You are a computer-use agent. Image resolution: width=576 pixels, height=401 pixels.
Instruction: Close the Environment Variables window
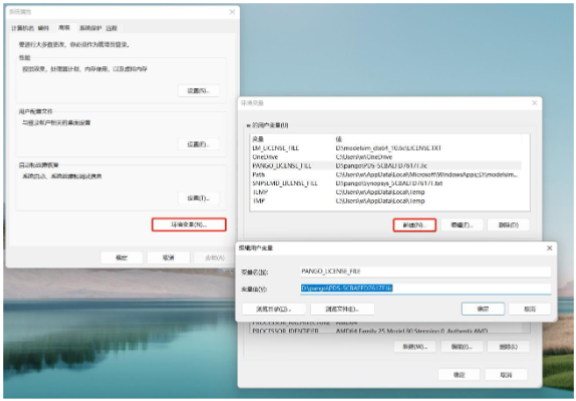click(534, 103)
